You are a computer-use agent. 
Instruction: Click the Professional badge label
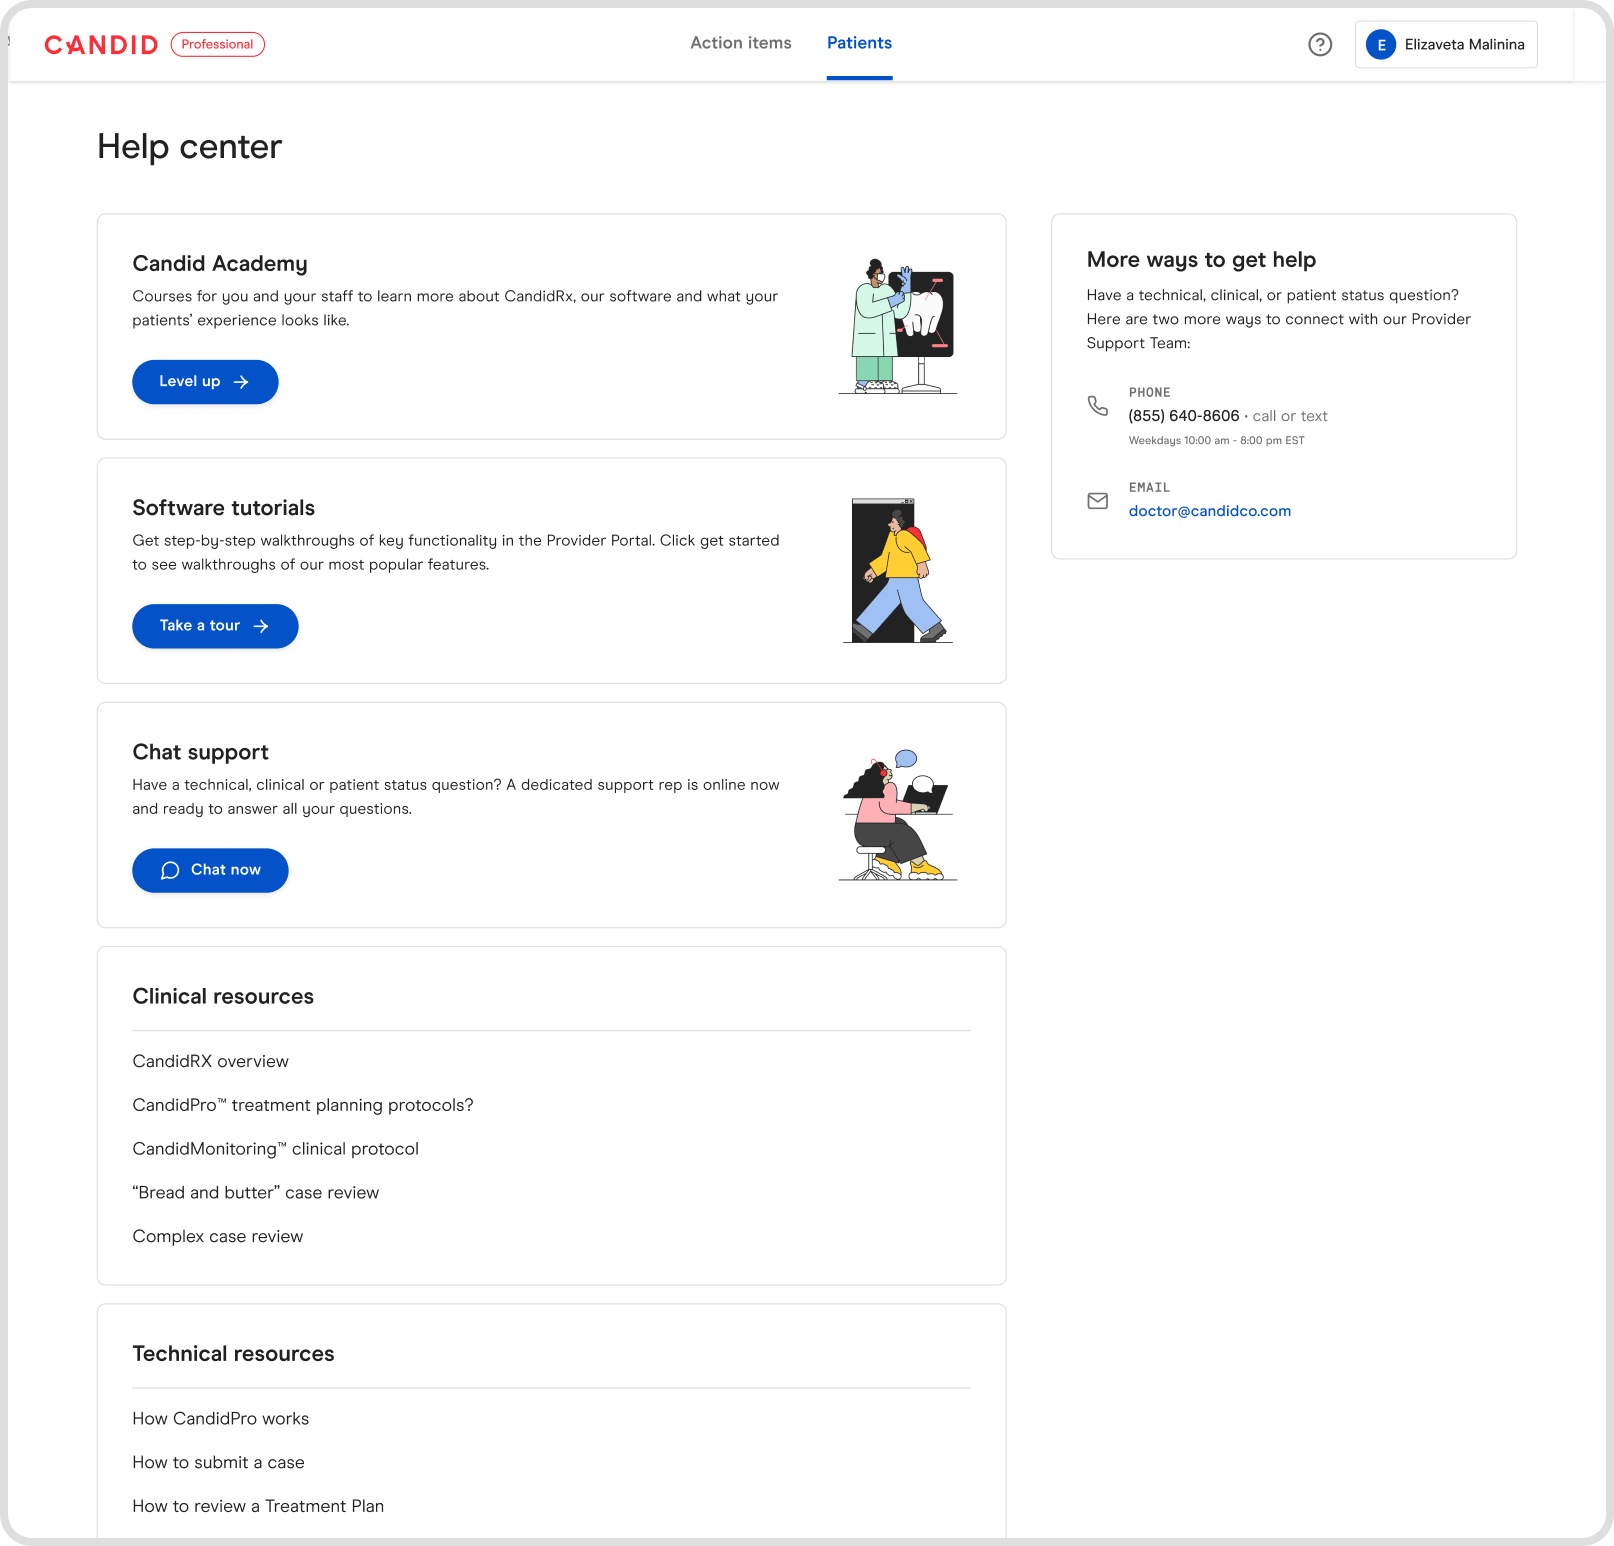(217, 44)
